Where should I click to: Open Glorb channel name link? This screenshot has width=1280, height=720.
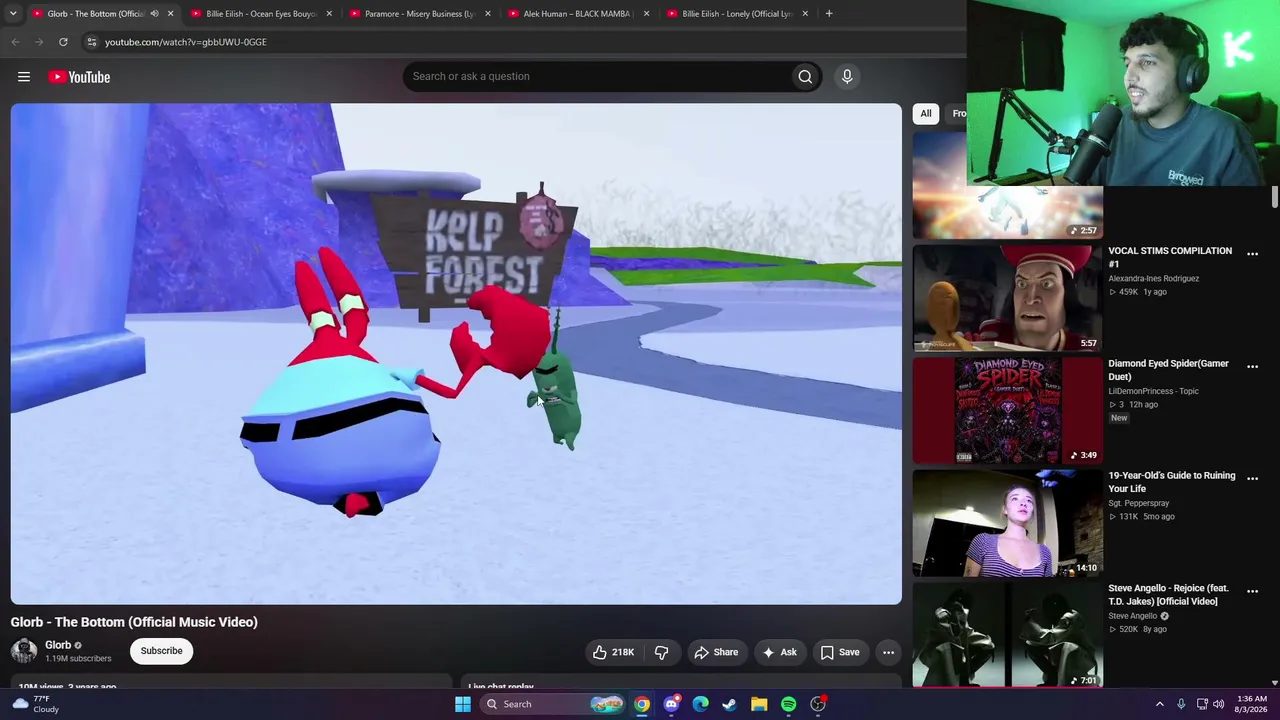tap(58, 645)
